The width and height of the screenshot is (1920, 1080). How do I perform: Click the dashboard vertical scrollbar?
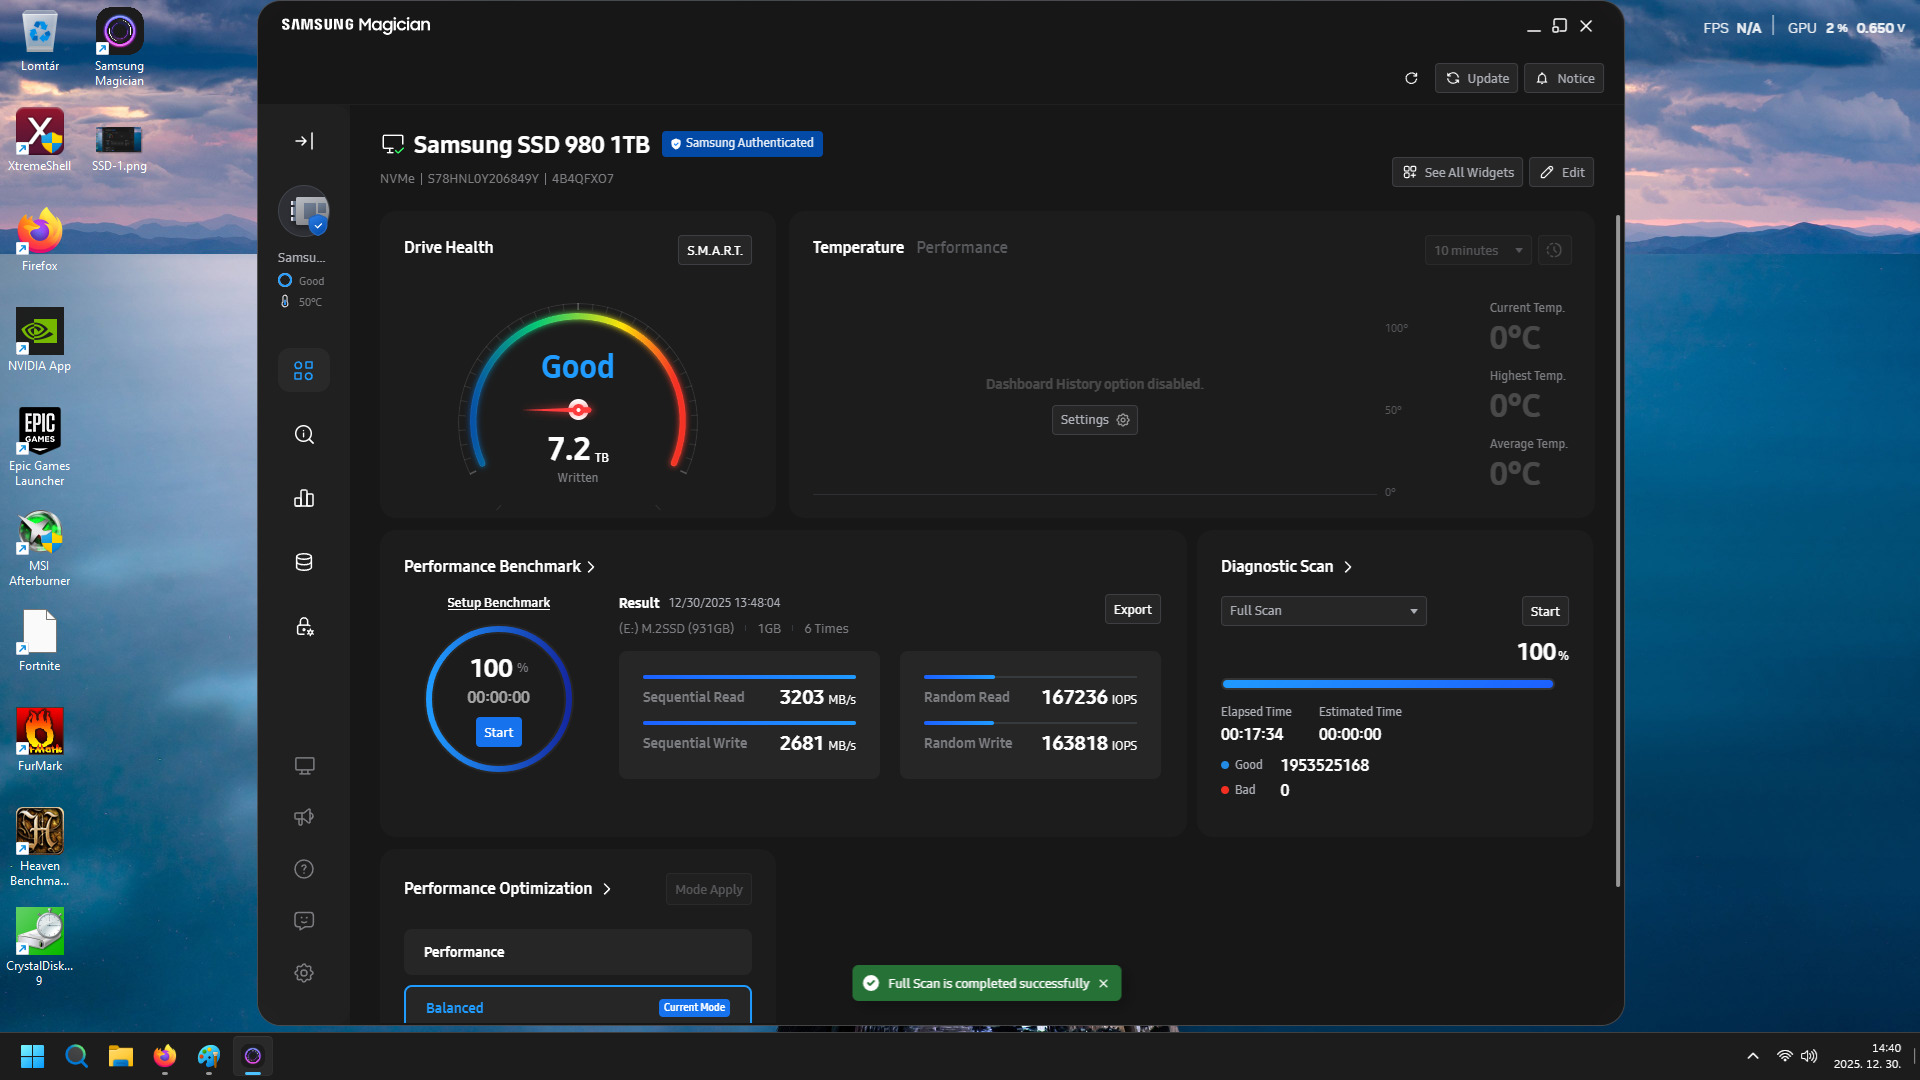tap(1617, 550)
